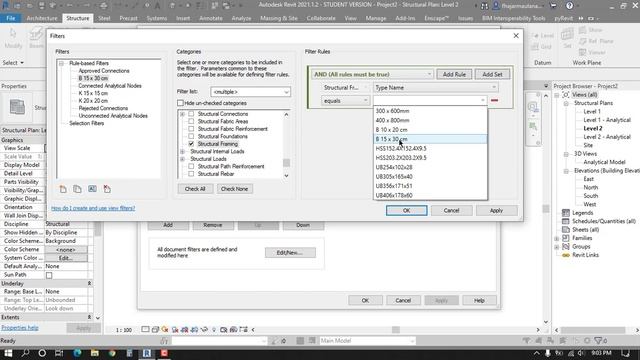Click the Cancel button in Filters dialog

point(451,210)
